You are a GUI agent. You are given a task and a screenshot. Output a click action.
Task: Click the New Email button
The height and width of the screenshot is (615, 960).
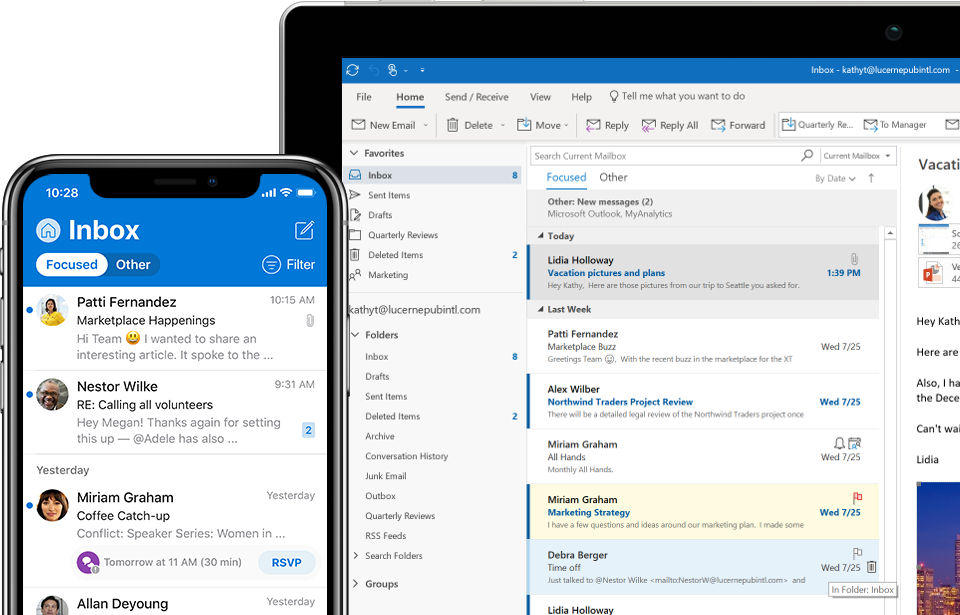pos(384,125)
